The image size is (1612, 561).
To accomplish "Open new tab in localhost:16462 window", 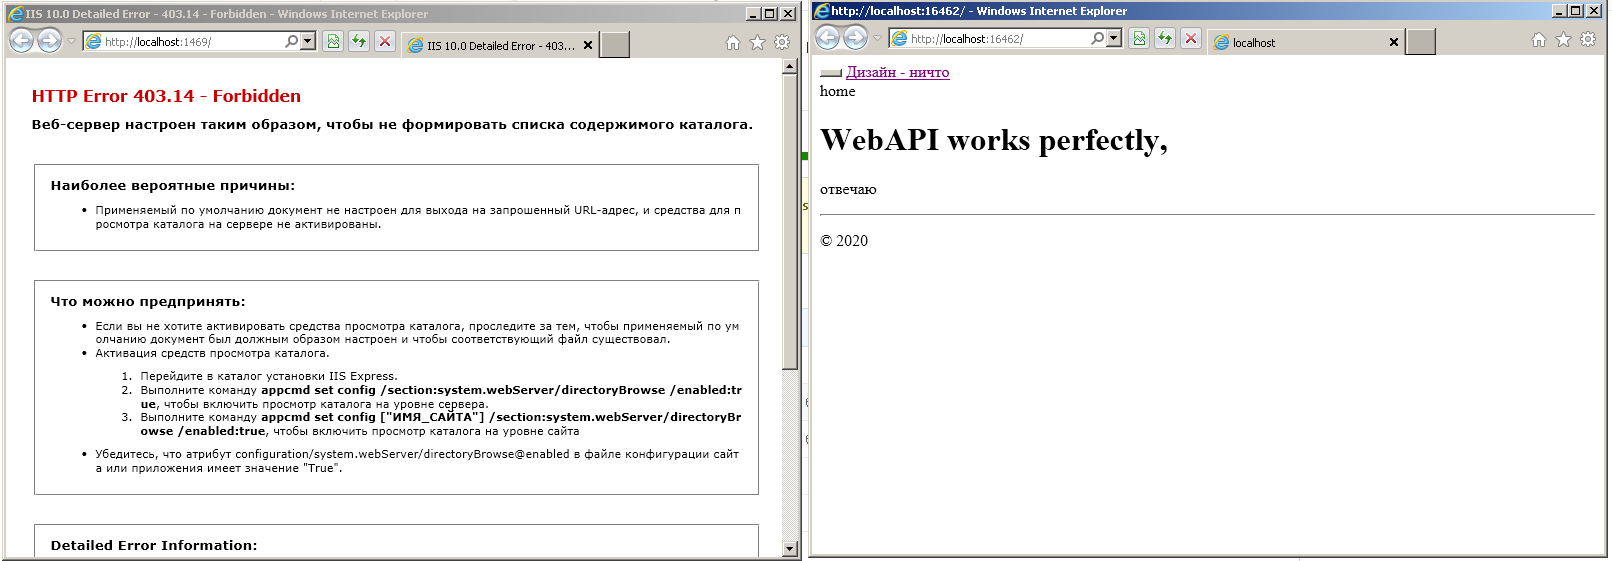I will click(1420, 42).
